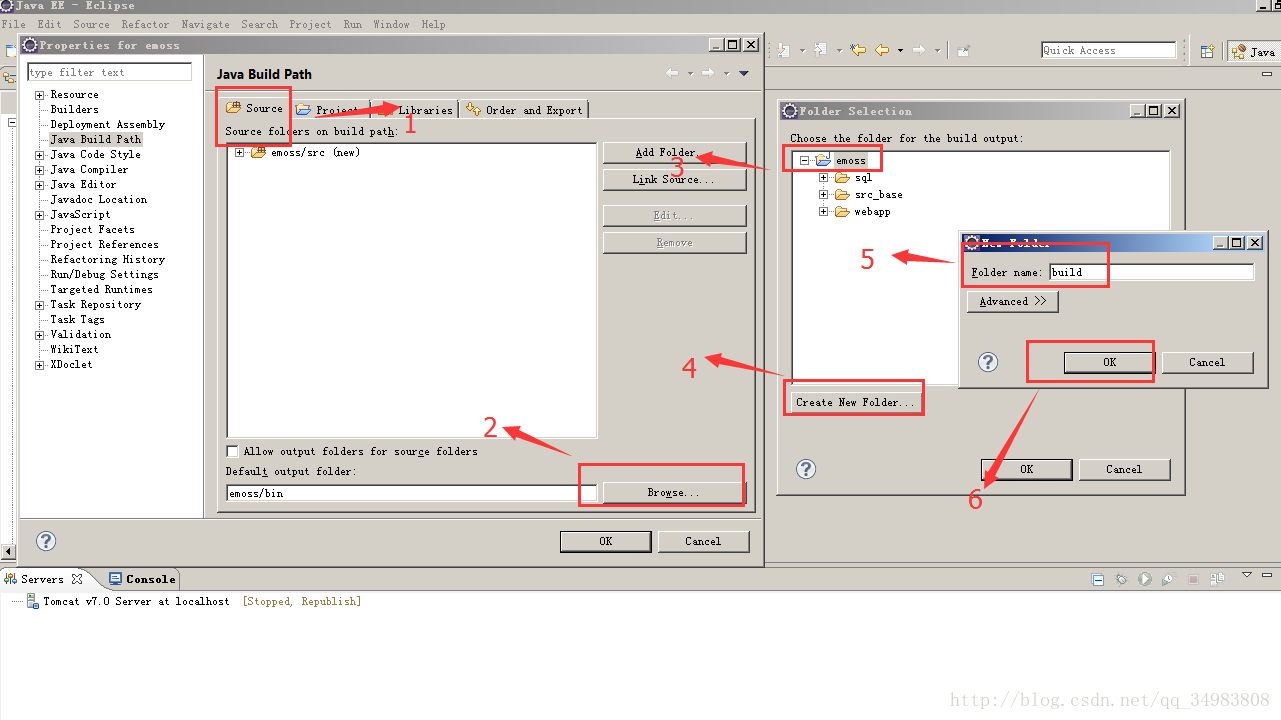This screenshot has width=1281, height=720.
Task: Select Javadoc Location in the properties tree
Action: click(98, 200)
